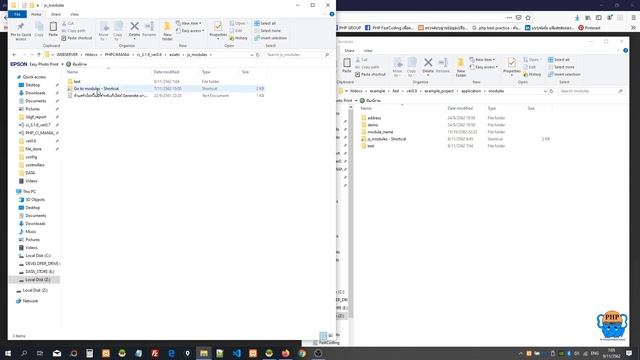Select module_name folder in back modules window
Viewport: 640px width, 360px height.
coord(380,132)
